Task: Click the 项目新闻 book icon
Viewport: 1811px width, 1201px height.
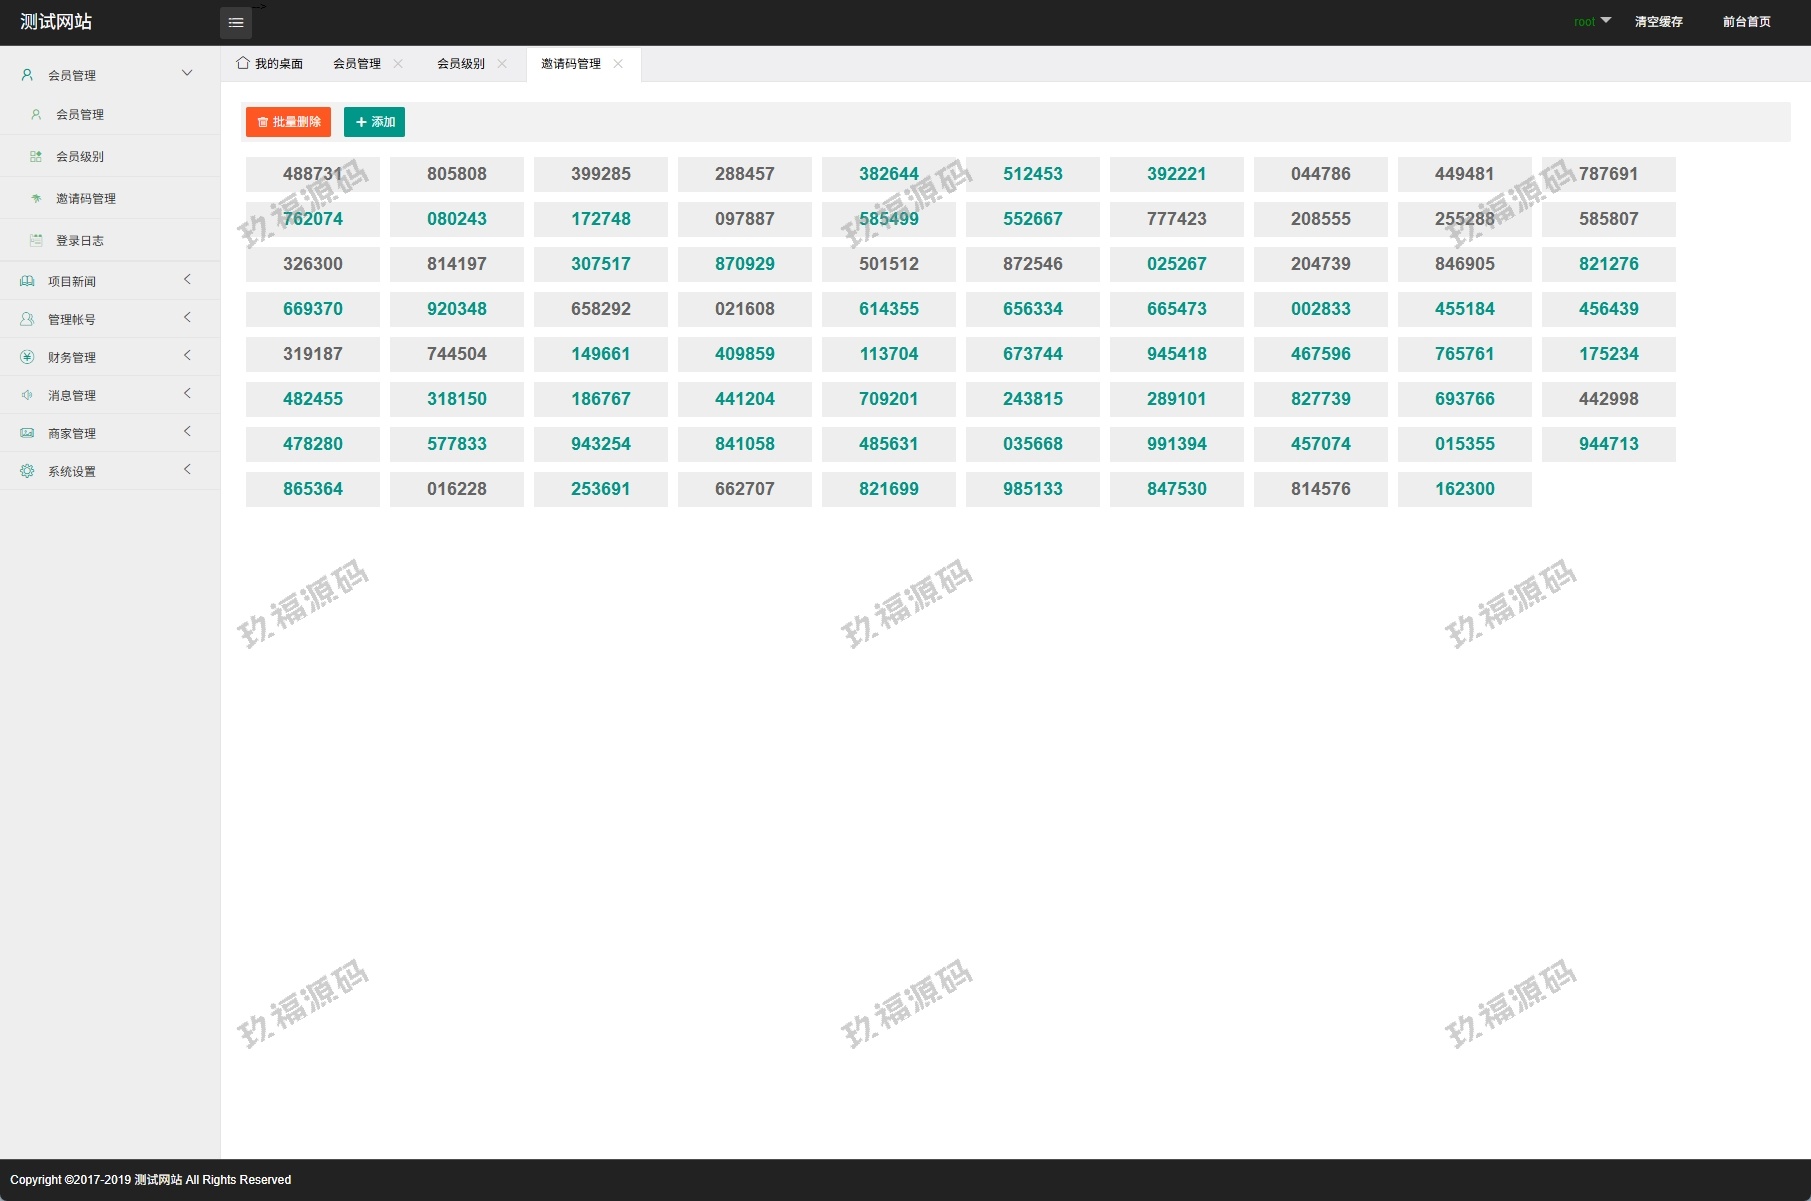Action: coord(27,281)
